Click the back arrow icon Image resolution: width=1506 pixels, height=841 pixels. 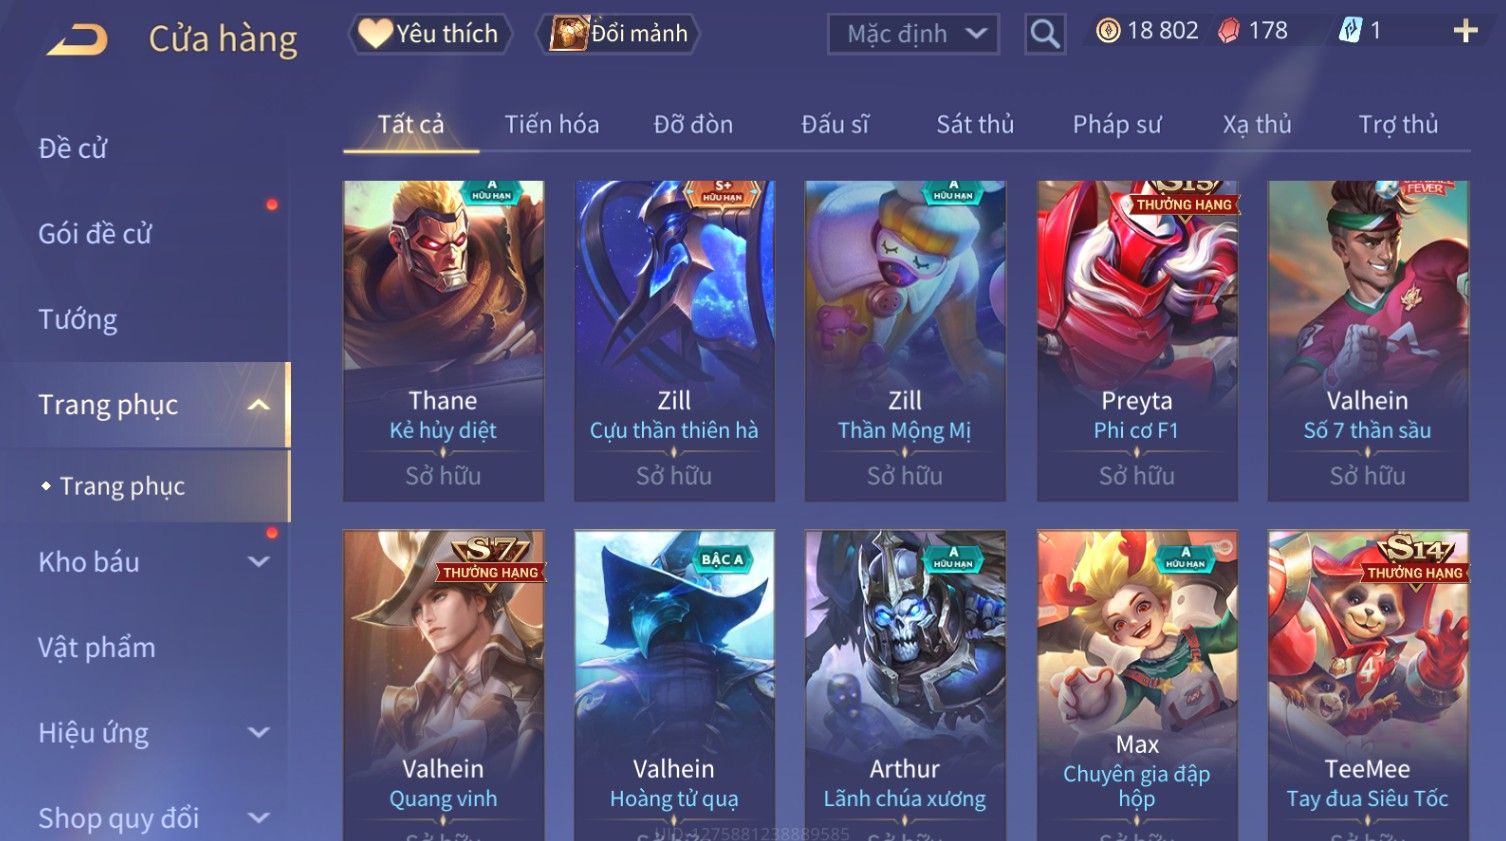[77, 40]
